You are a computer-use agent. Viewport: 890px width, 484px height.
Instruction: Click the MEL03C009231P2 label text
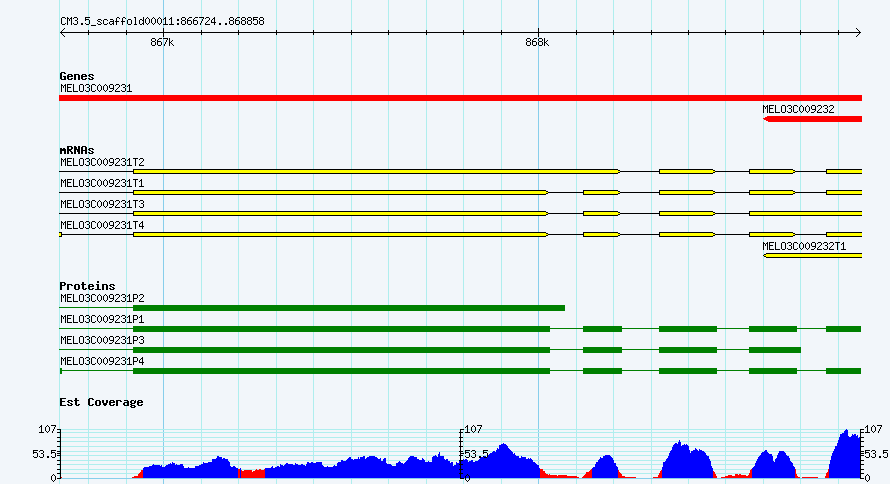(x=102, y=298)
